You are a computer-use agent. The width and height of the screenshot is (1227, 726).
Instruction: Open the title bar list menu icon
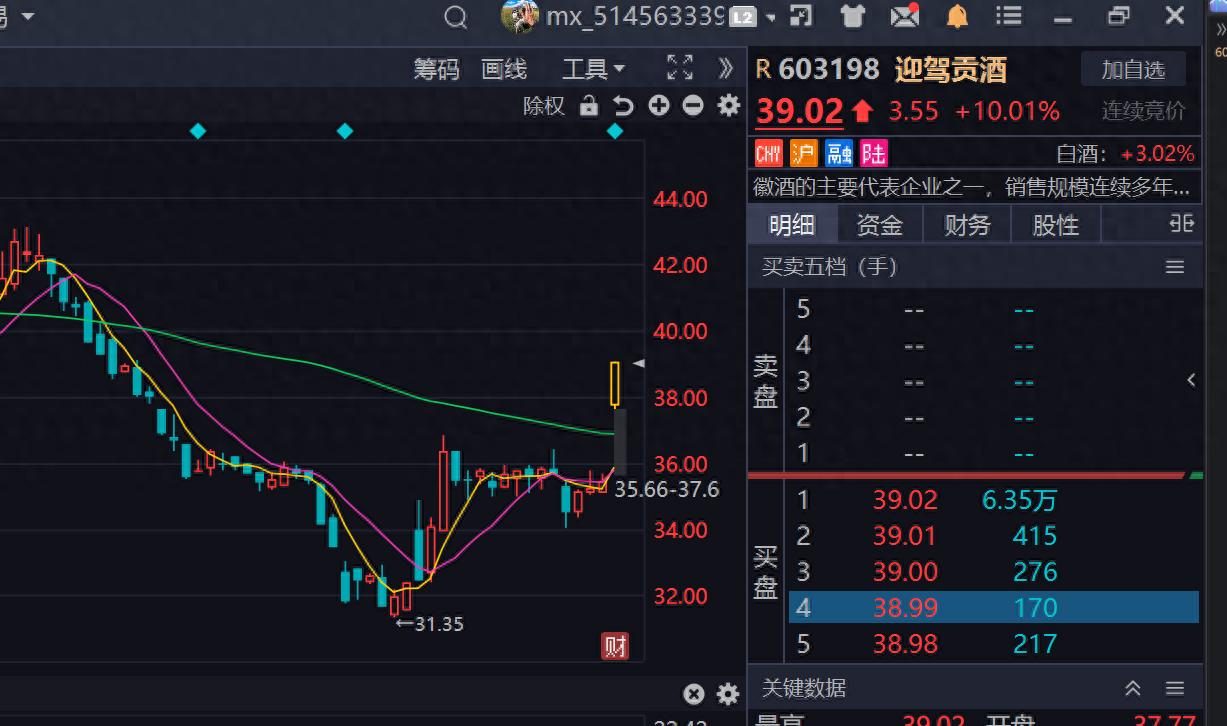click(1010, 16)
